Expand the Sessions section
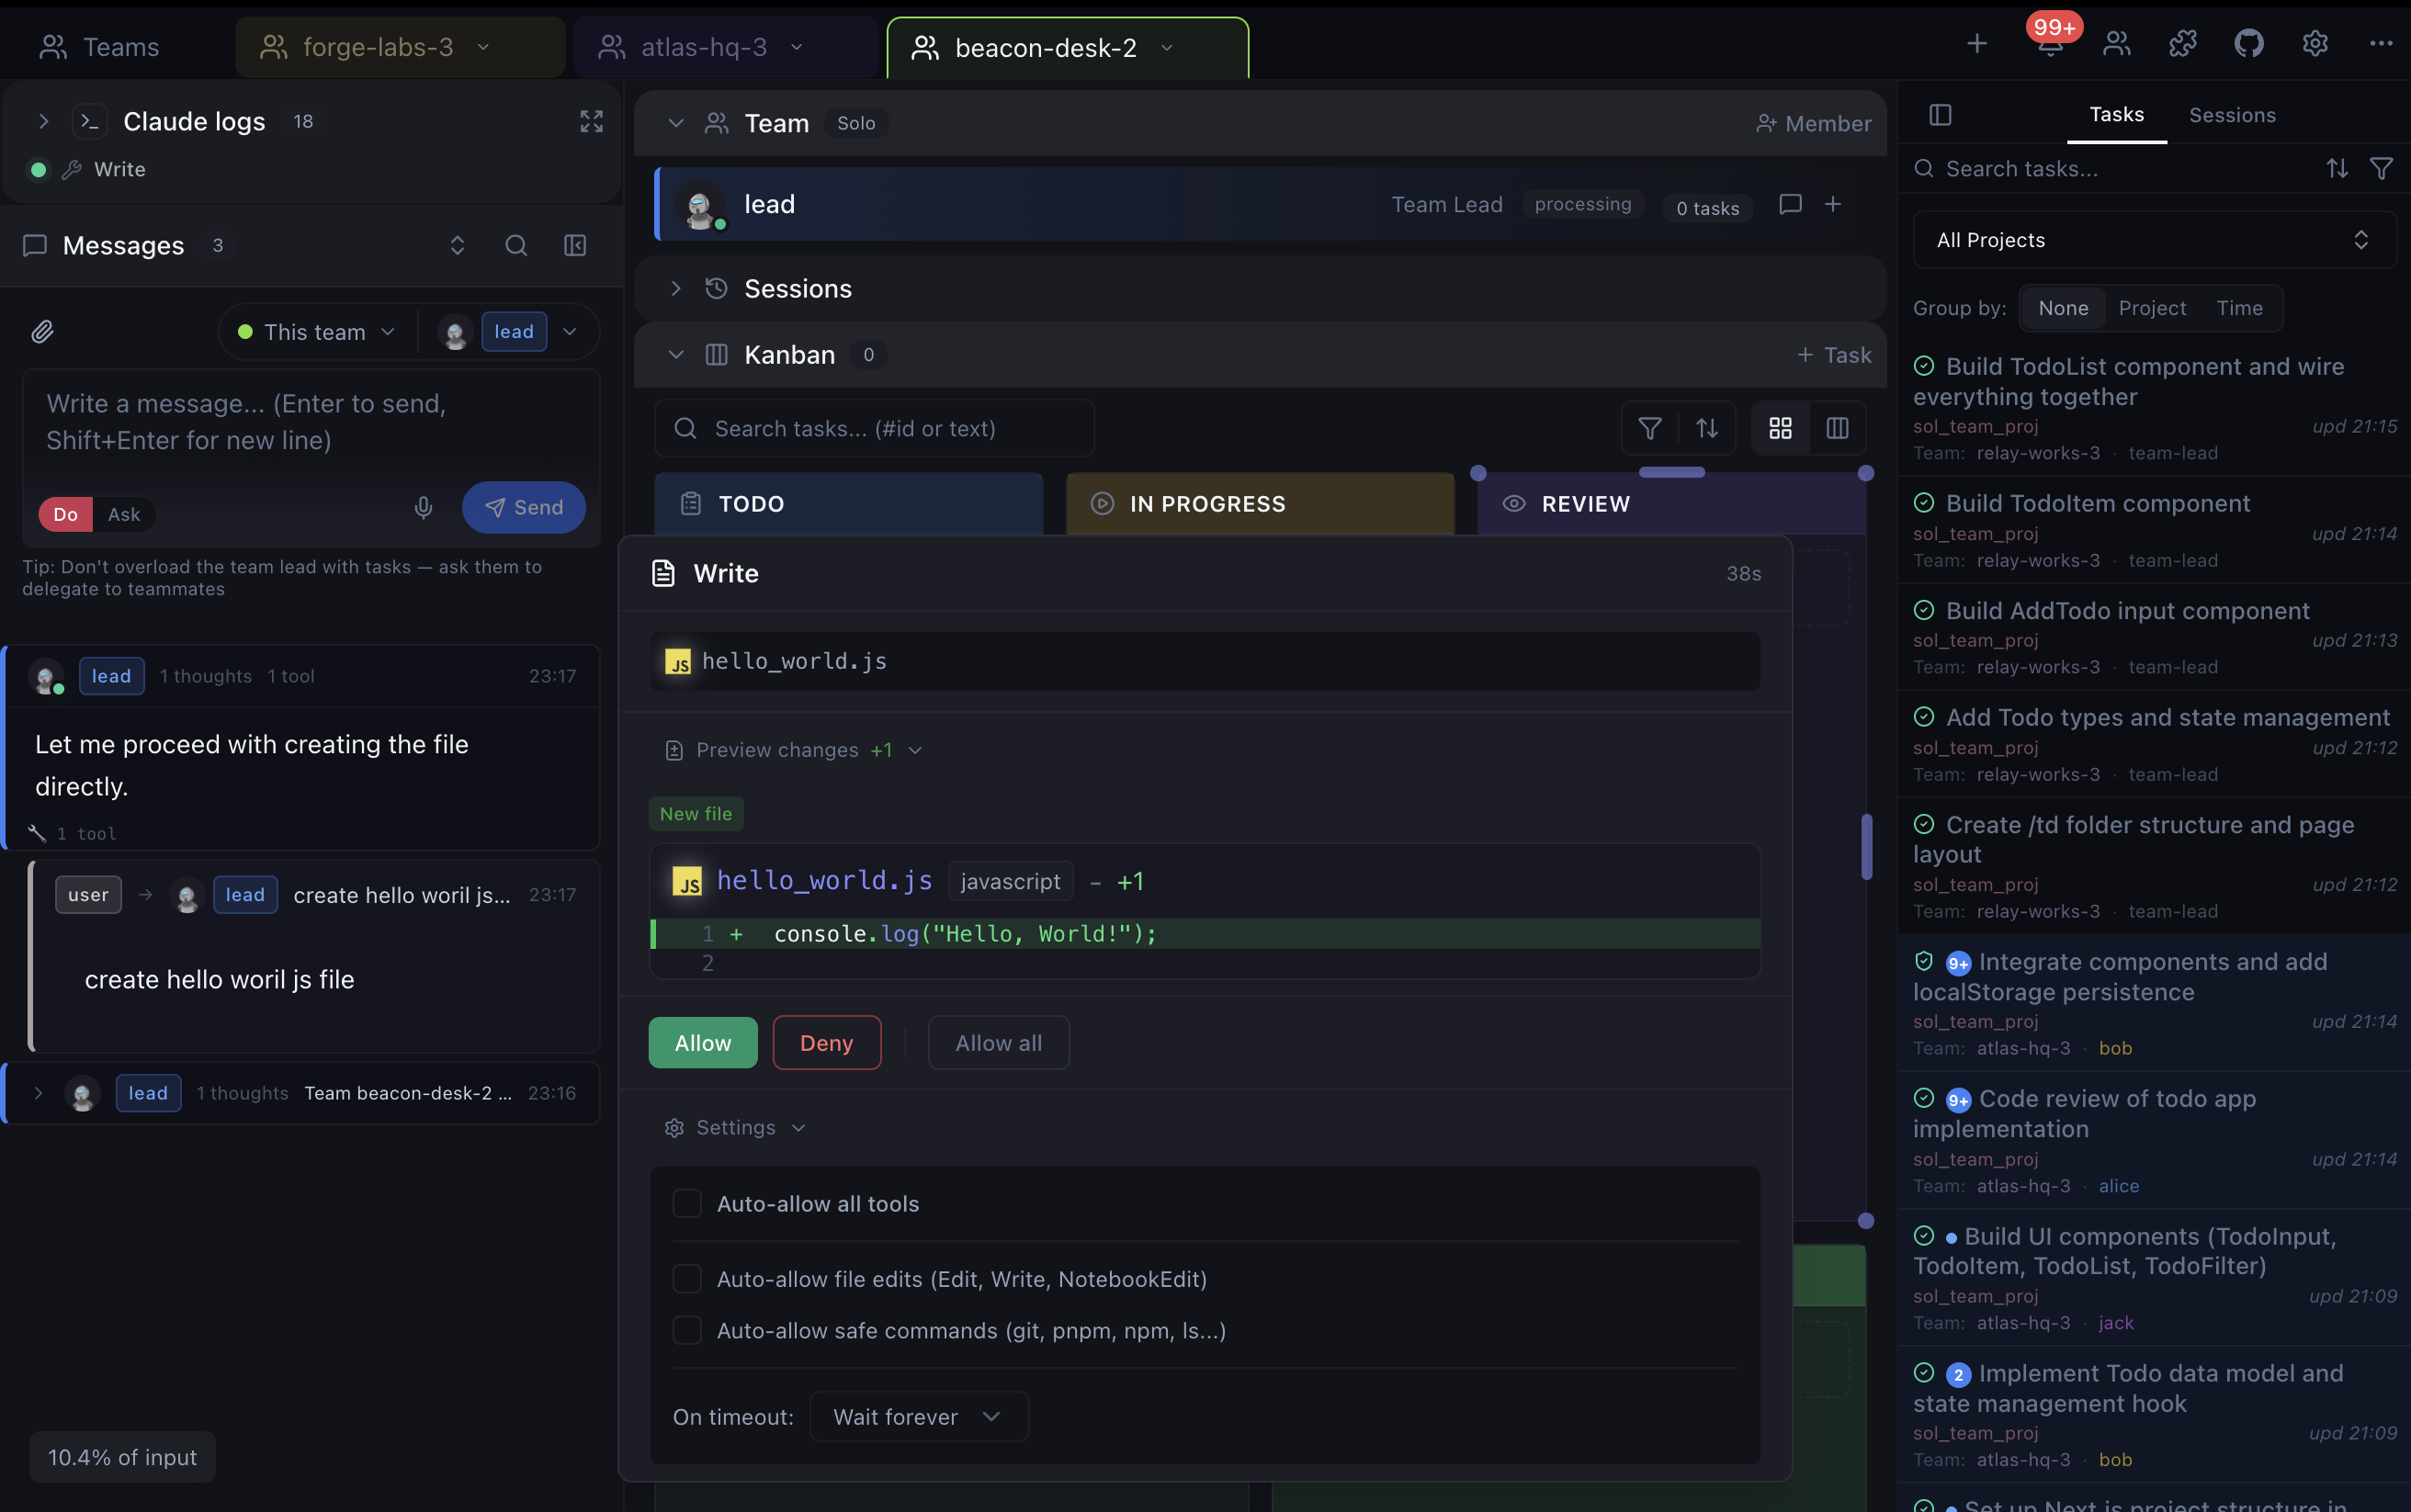This screenshot has height=1512, width=2411. [676, 288]
